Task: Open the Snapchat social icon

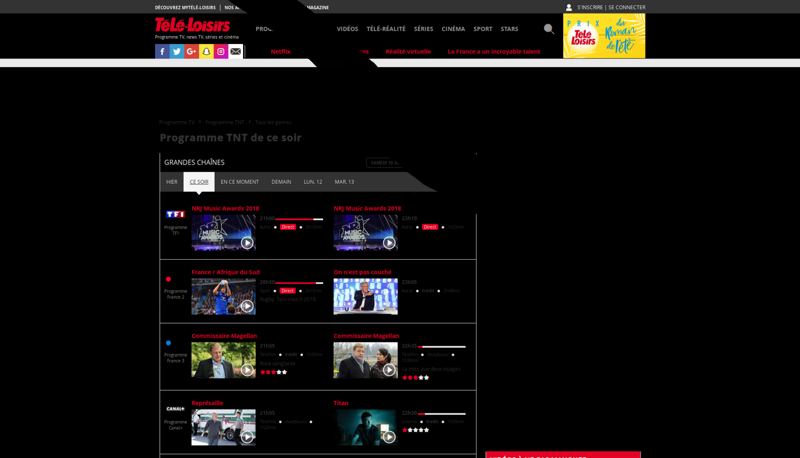Action: [x=206, y=51]
